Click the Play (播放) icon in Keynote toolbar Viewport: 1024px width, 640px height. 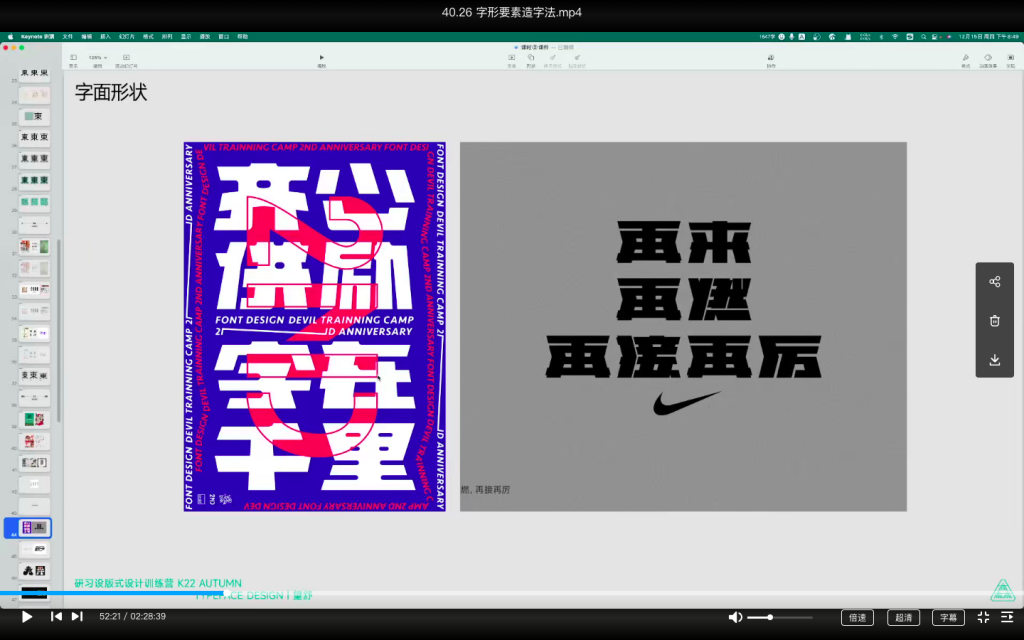pos(322,58)
